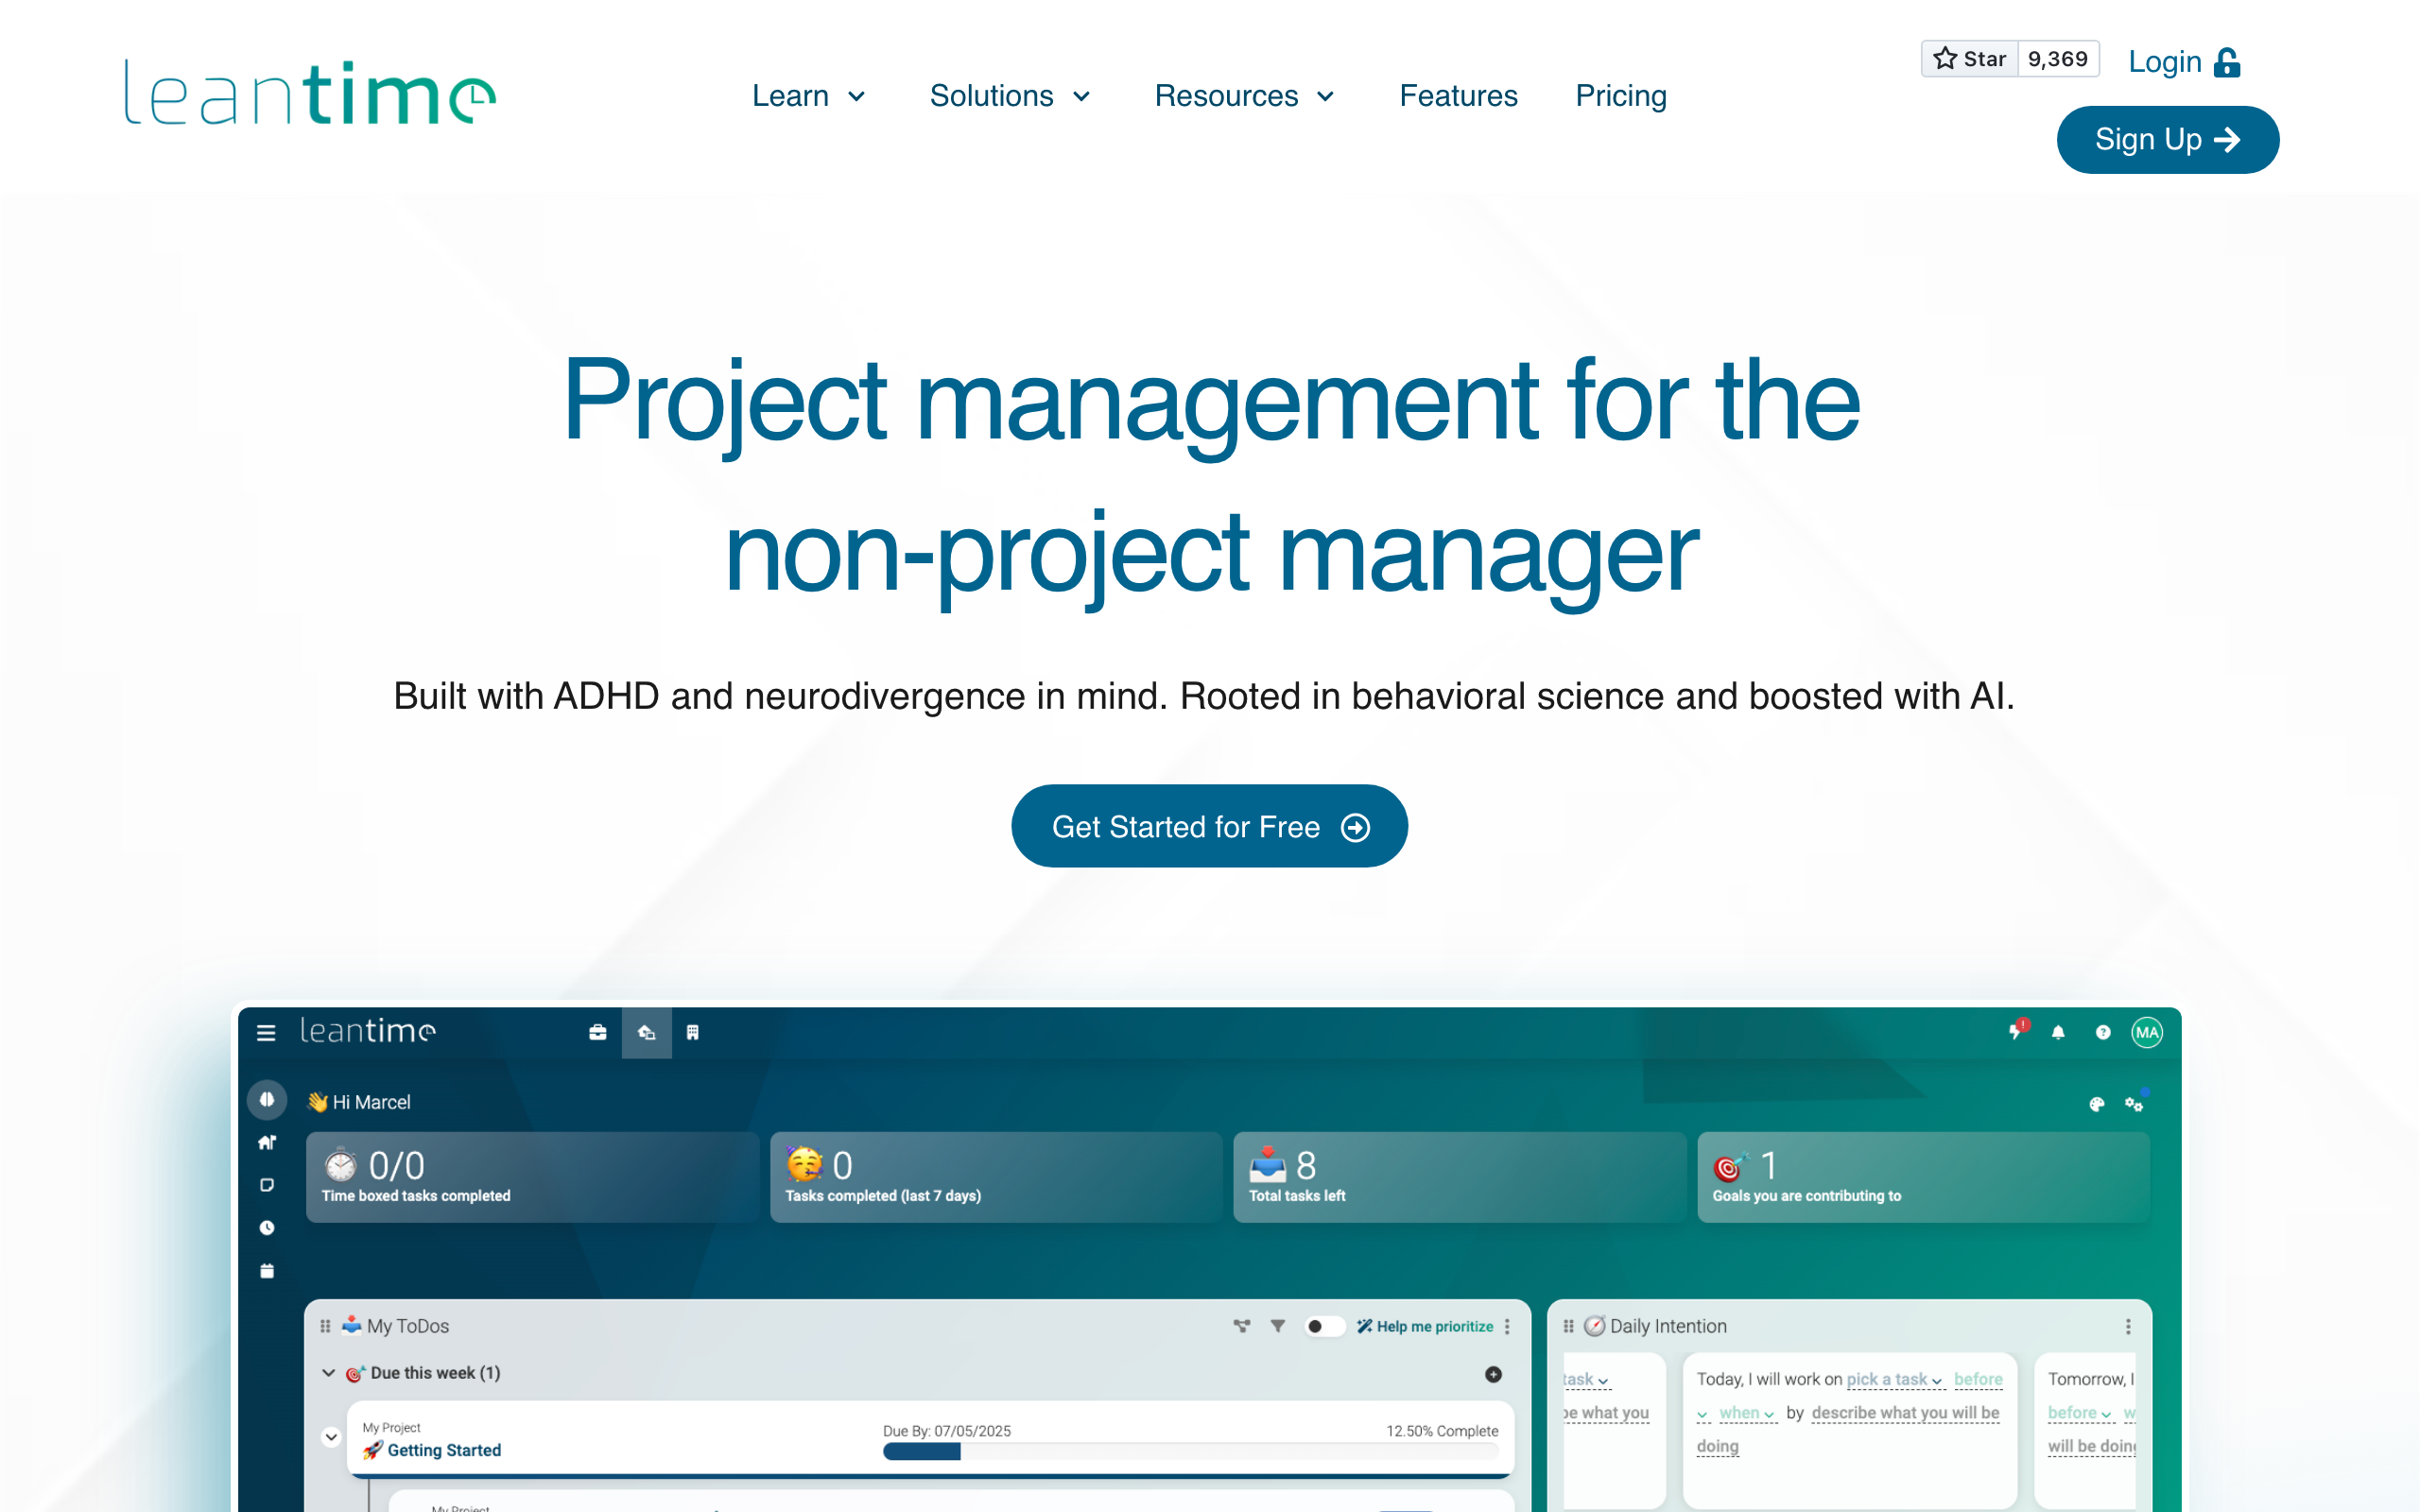
Task: Click the Get Started for Free button
Action: pyautogui.click(x=1209, y=826)
